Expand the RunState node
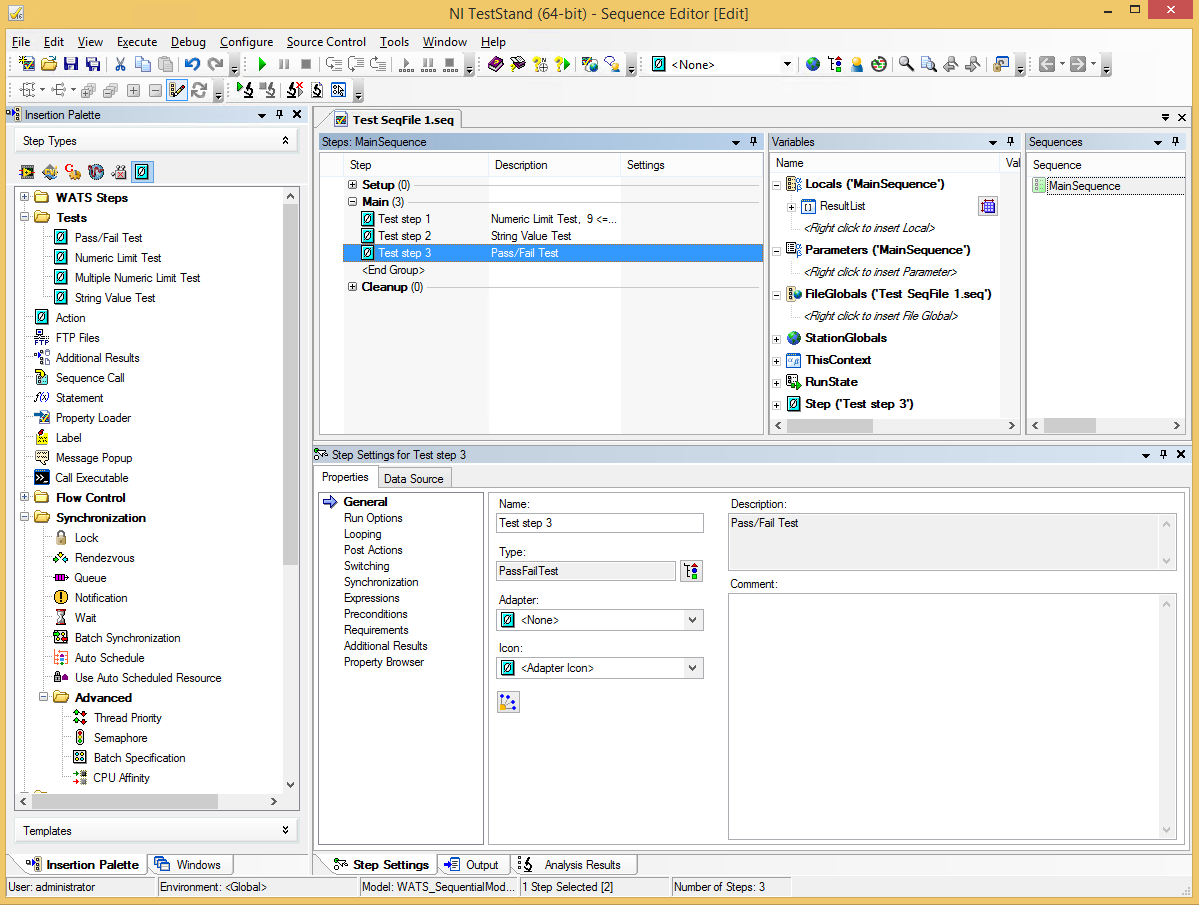The image size is (1199, 905). (777, 384)
